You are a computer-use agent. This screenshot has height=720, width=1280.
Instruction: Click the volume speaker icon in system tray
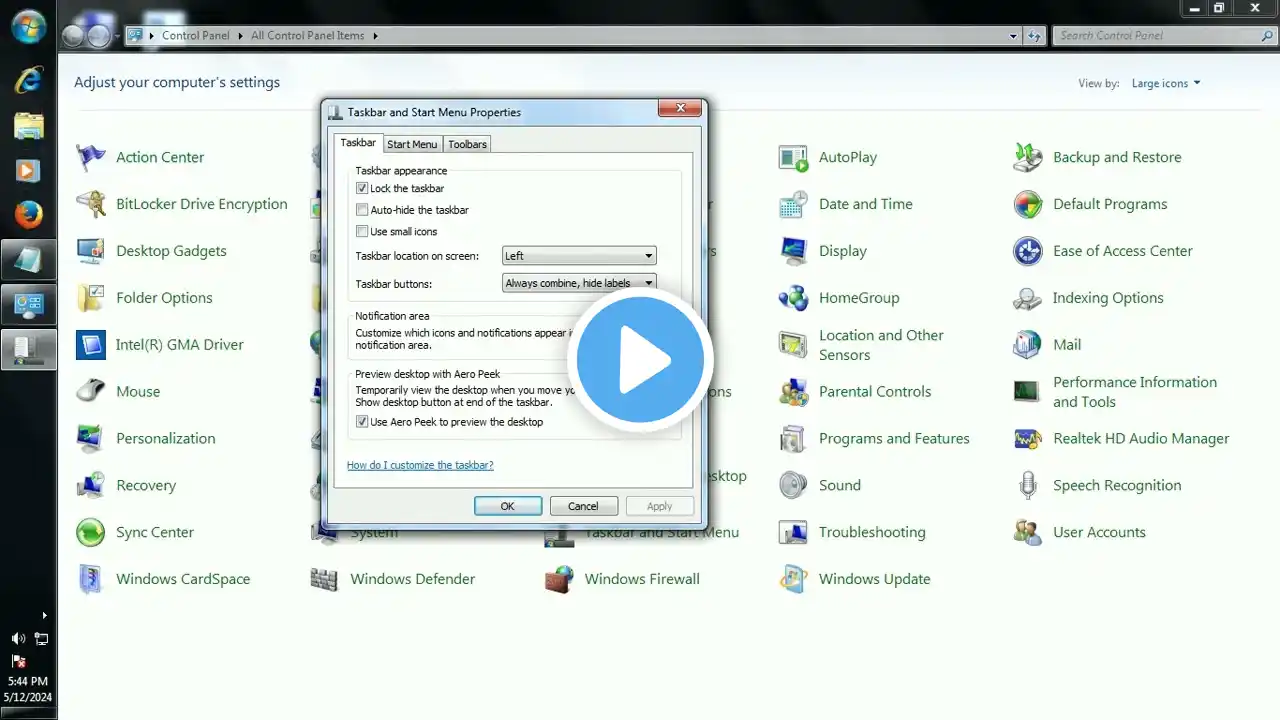17,638
